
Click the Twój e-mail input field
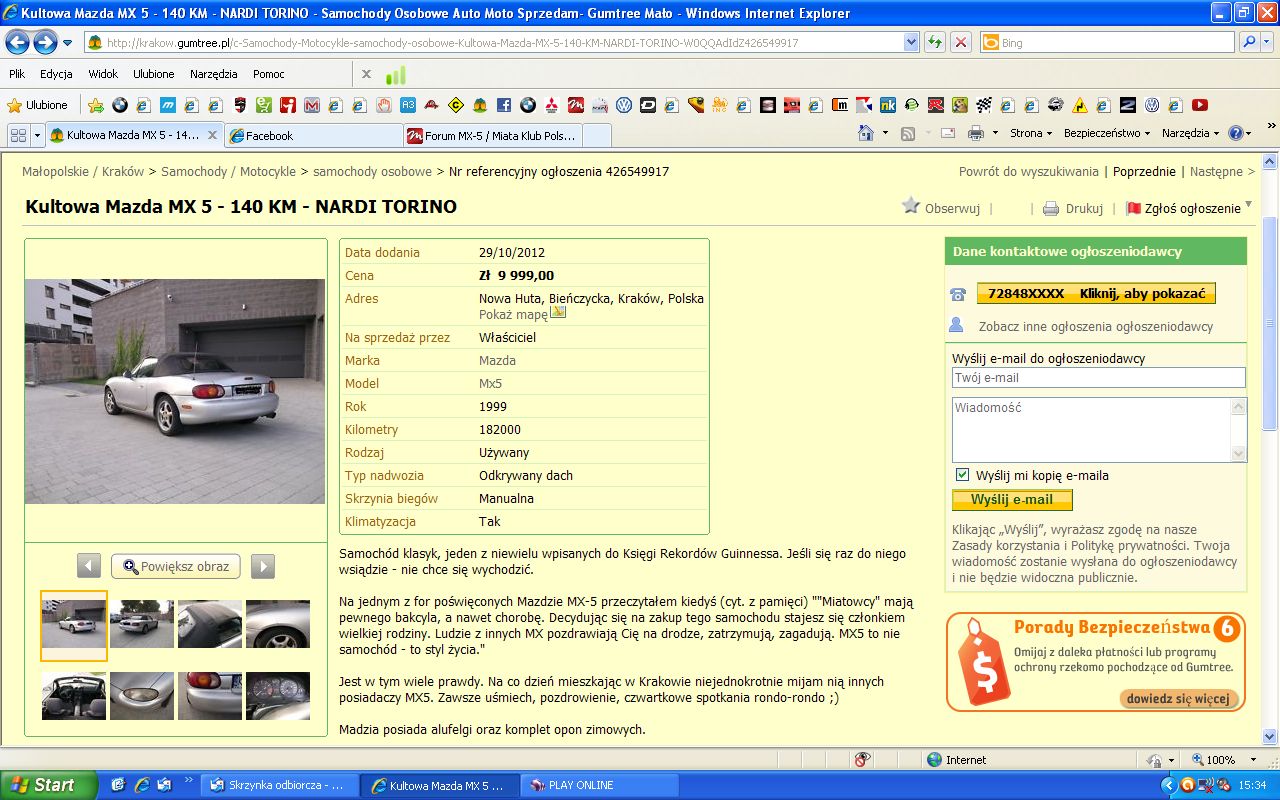(1099, 378)
